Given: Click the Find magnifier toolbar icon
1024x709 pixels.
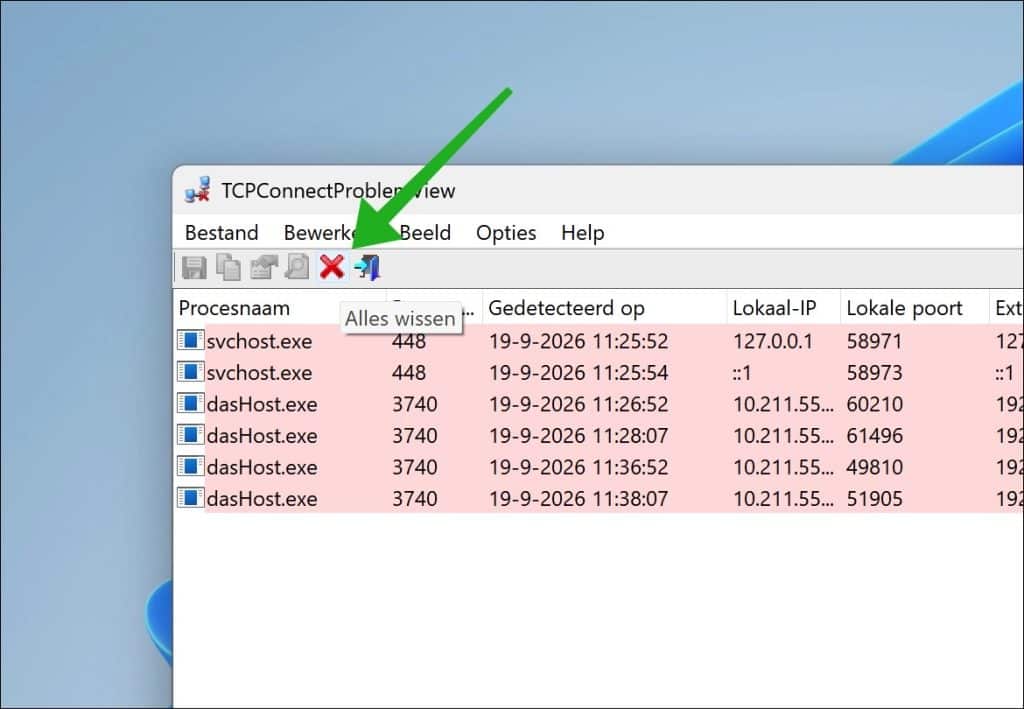Looking at the screenshot, I should point(298,268).
